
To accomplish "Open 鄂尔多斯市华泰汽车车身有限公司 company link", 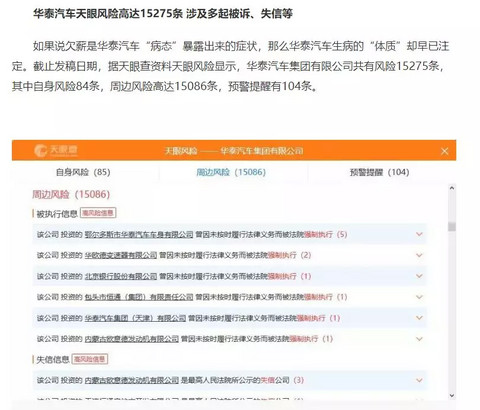I will (x=139, y=234).
